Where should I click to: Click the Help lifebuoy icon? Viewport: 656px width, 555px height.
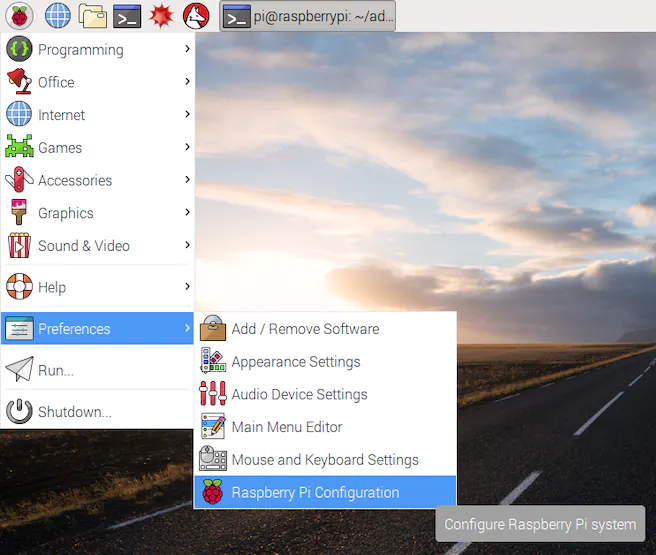(19, 286)
